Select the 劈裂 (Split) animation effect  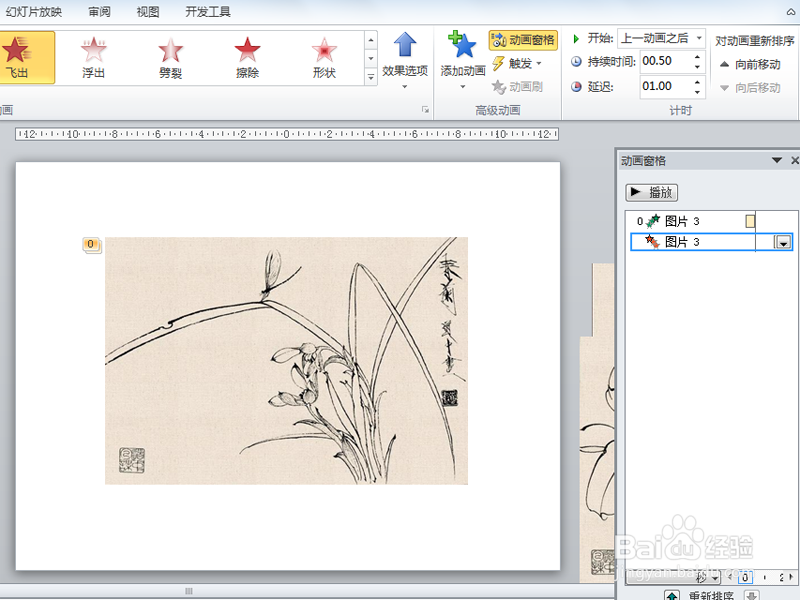[x=170, y=57]
